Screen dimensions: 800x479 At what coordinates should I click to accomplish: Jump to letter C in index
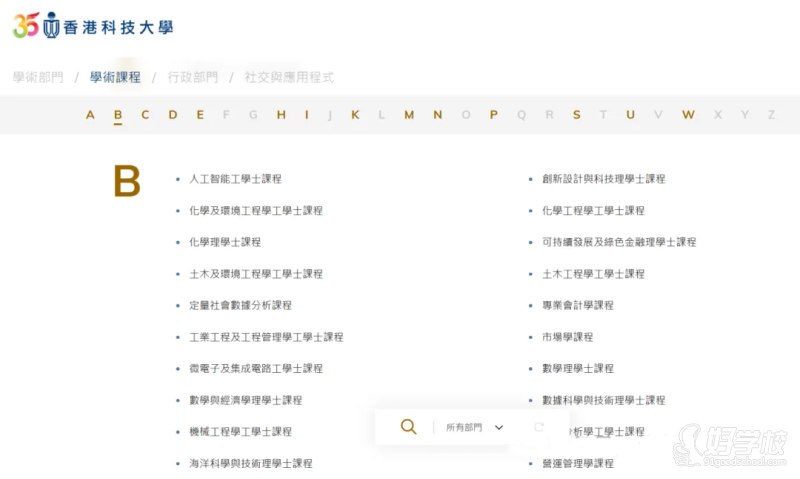coord(145,115)
